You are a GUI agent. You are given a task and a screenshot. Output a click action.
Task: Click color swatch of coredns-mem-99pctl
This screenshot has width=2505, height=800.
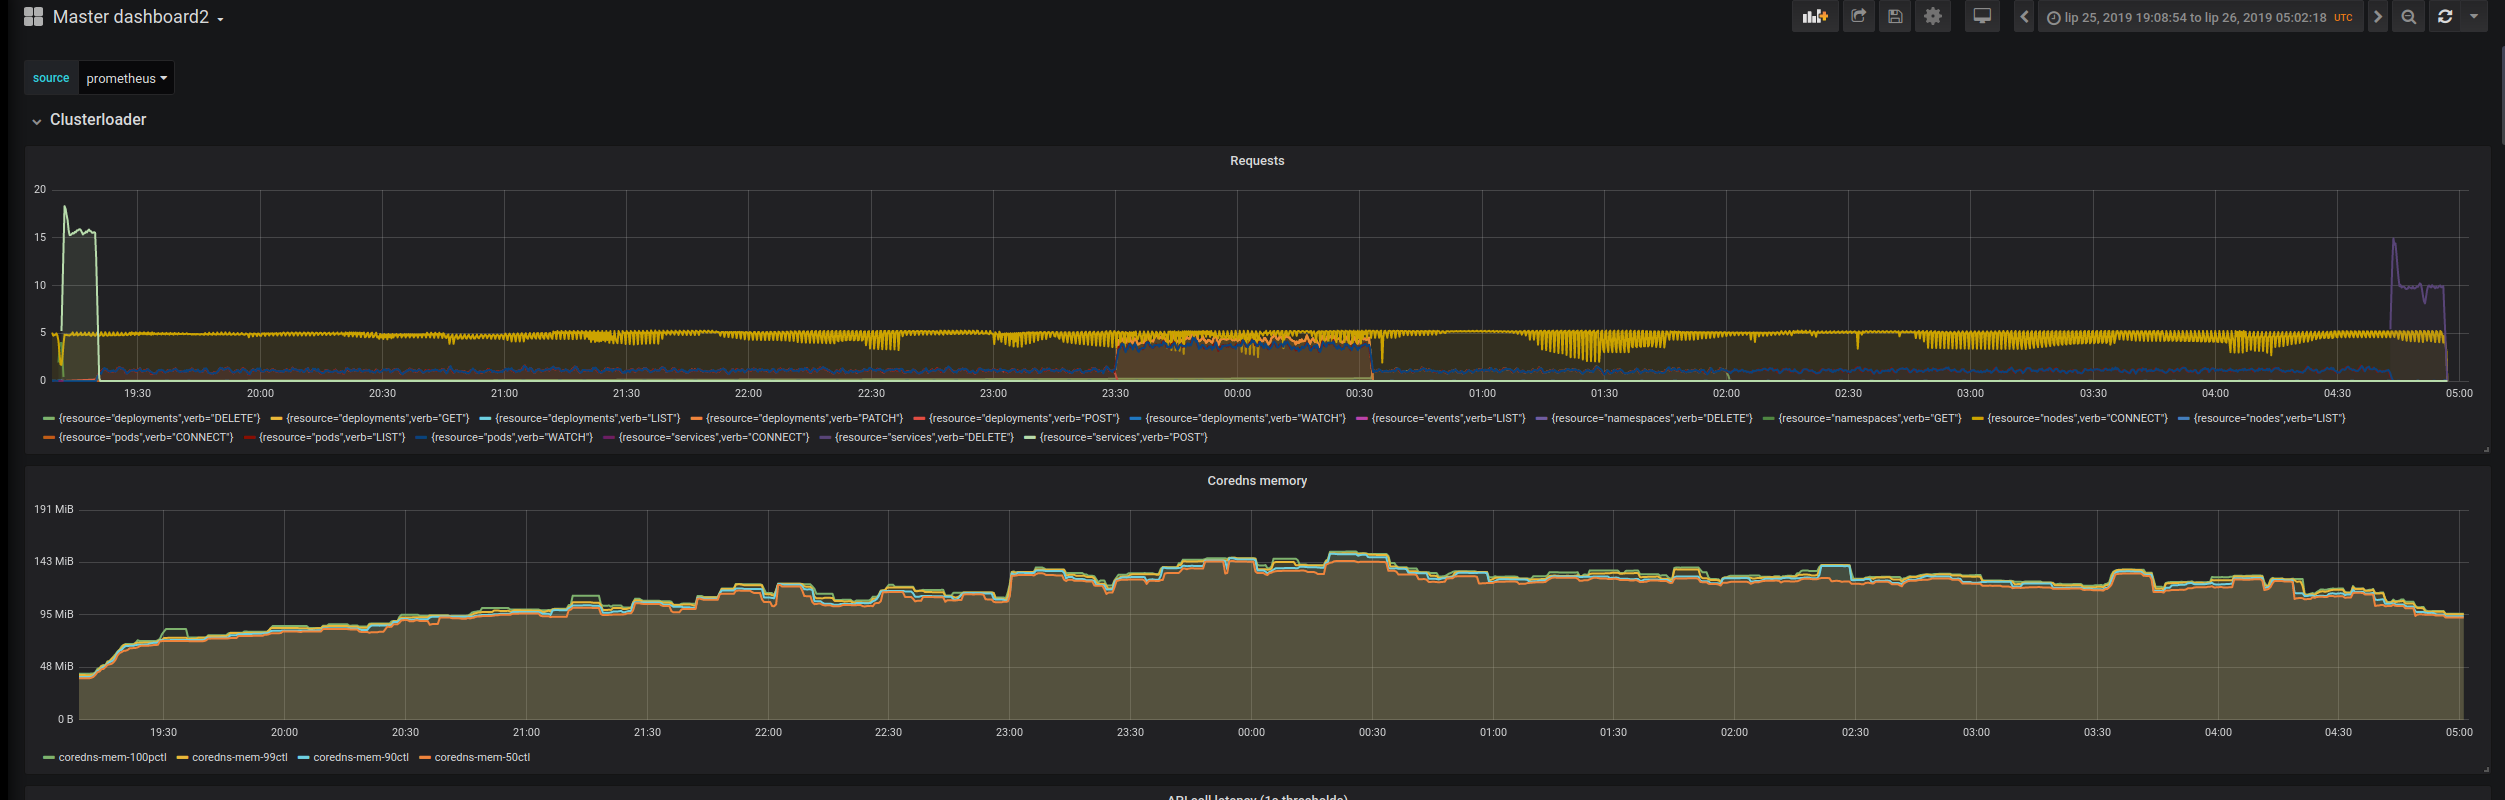coord(182,758)
